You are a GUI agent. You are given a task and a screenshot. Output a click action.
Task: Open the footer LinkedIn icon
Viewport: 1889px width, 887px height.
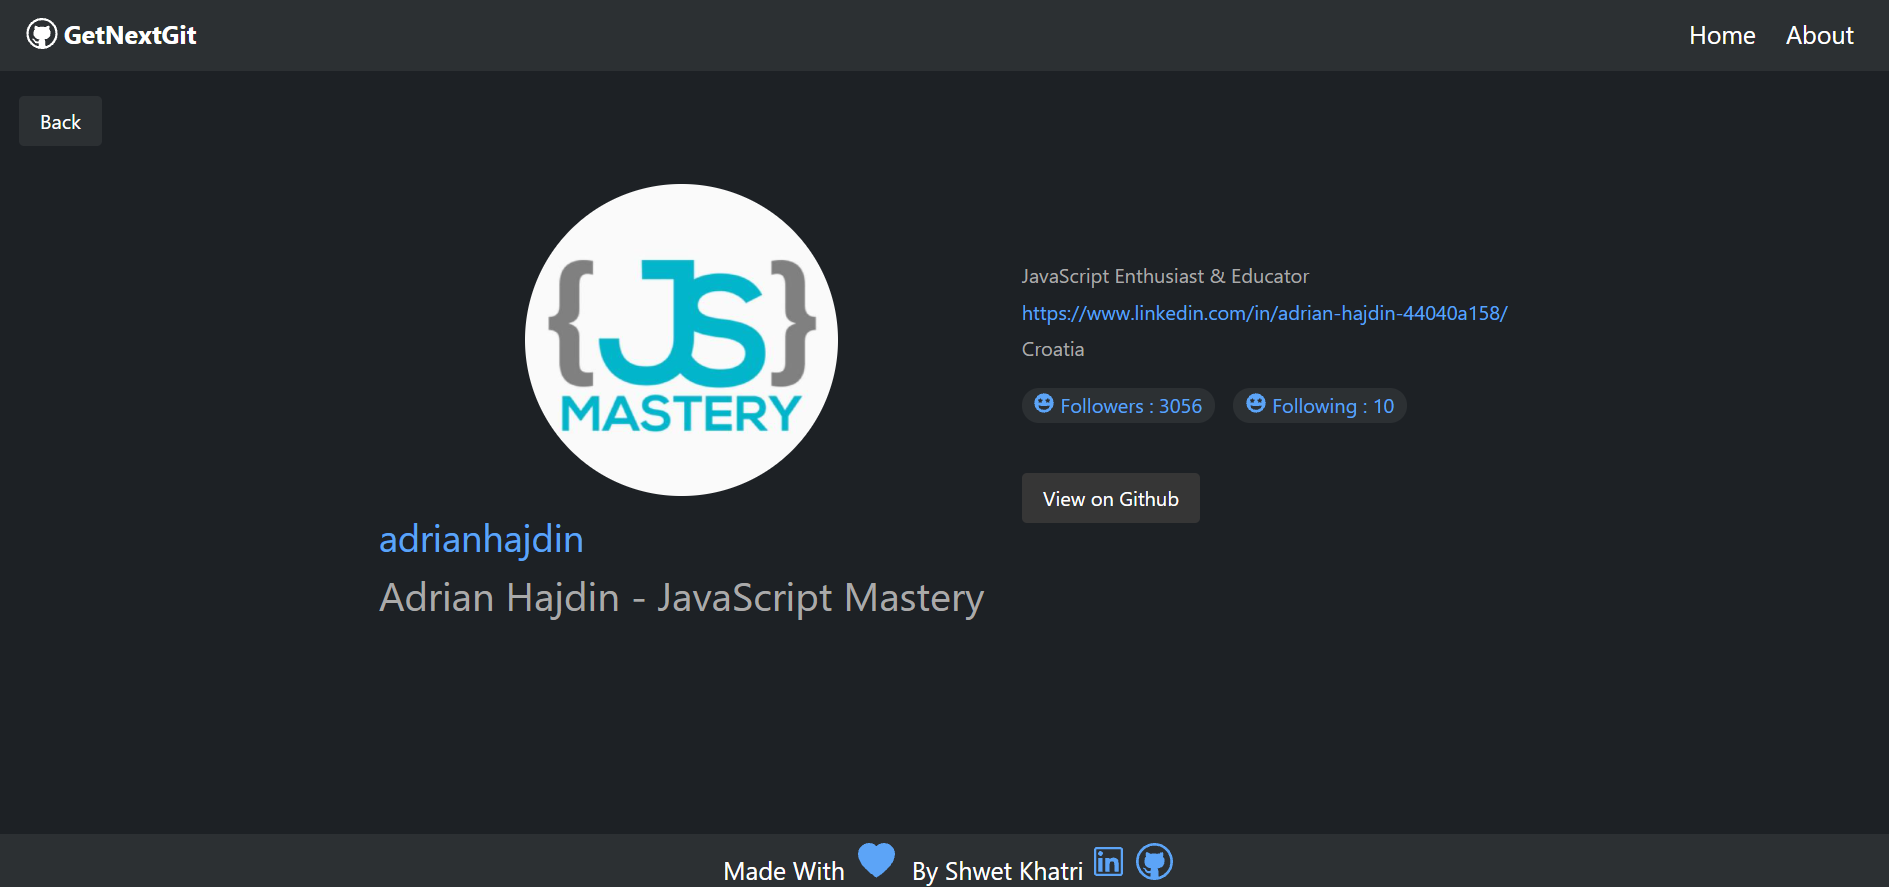tap(1108, 861)
